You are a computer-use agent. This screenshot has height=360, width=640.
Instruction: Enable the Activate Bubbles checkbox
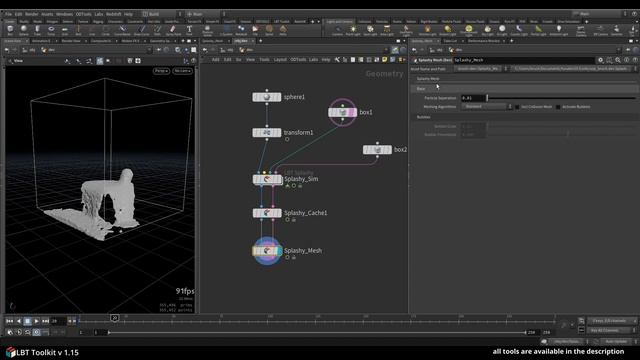pyautogui.click(x=558, y=107)
